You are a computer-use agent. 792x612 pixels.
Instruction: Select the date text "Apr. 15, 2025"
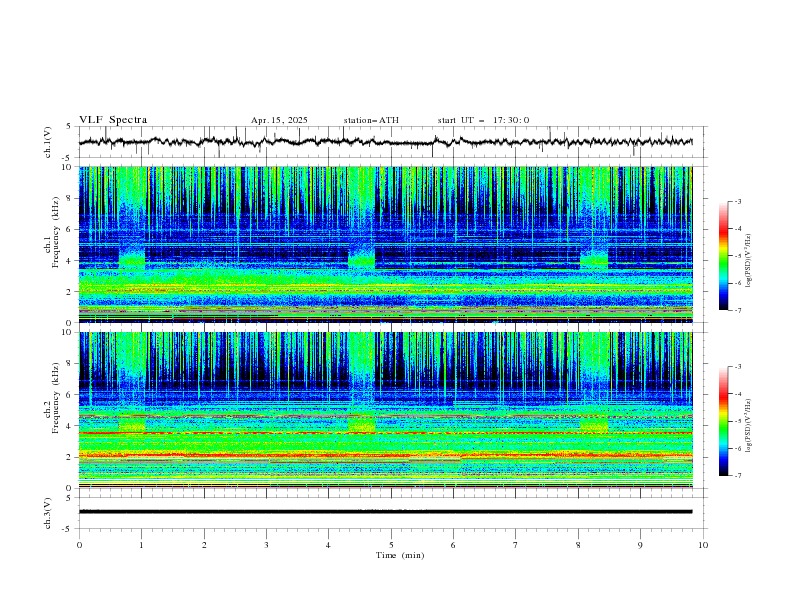(279, 120)
